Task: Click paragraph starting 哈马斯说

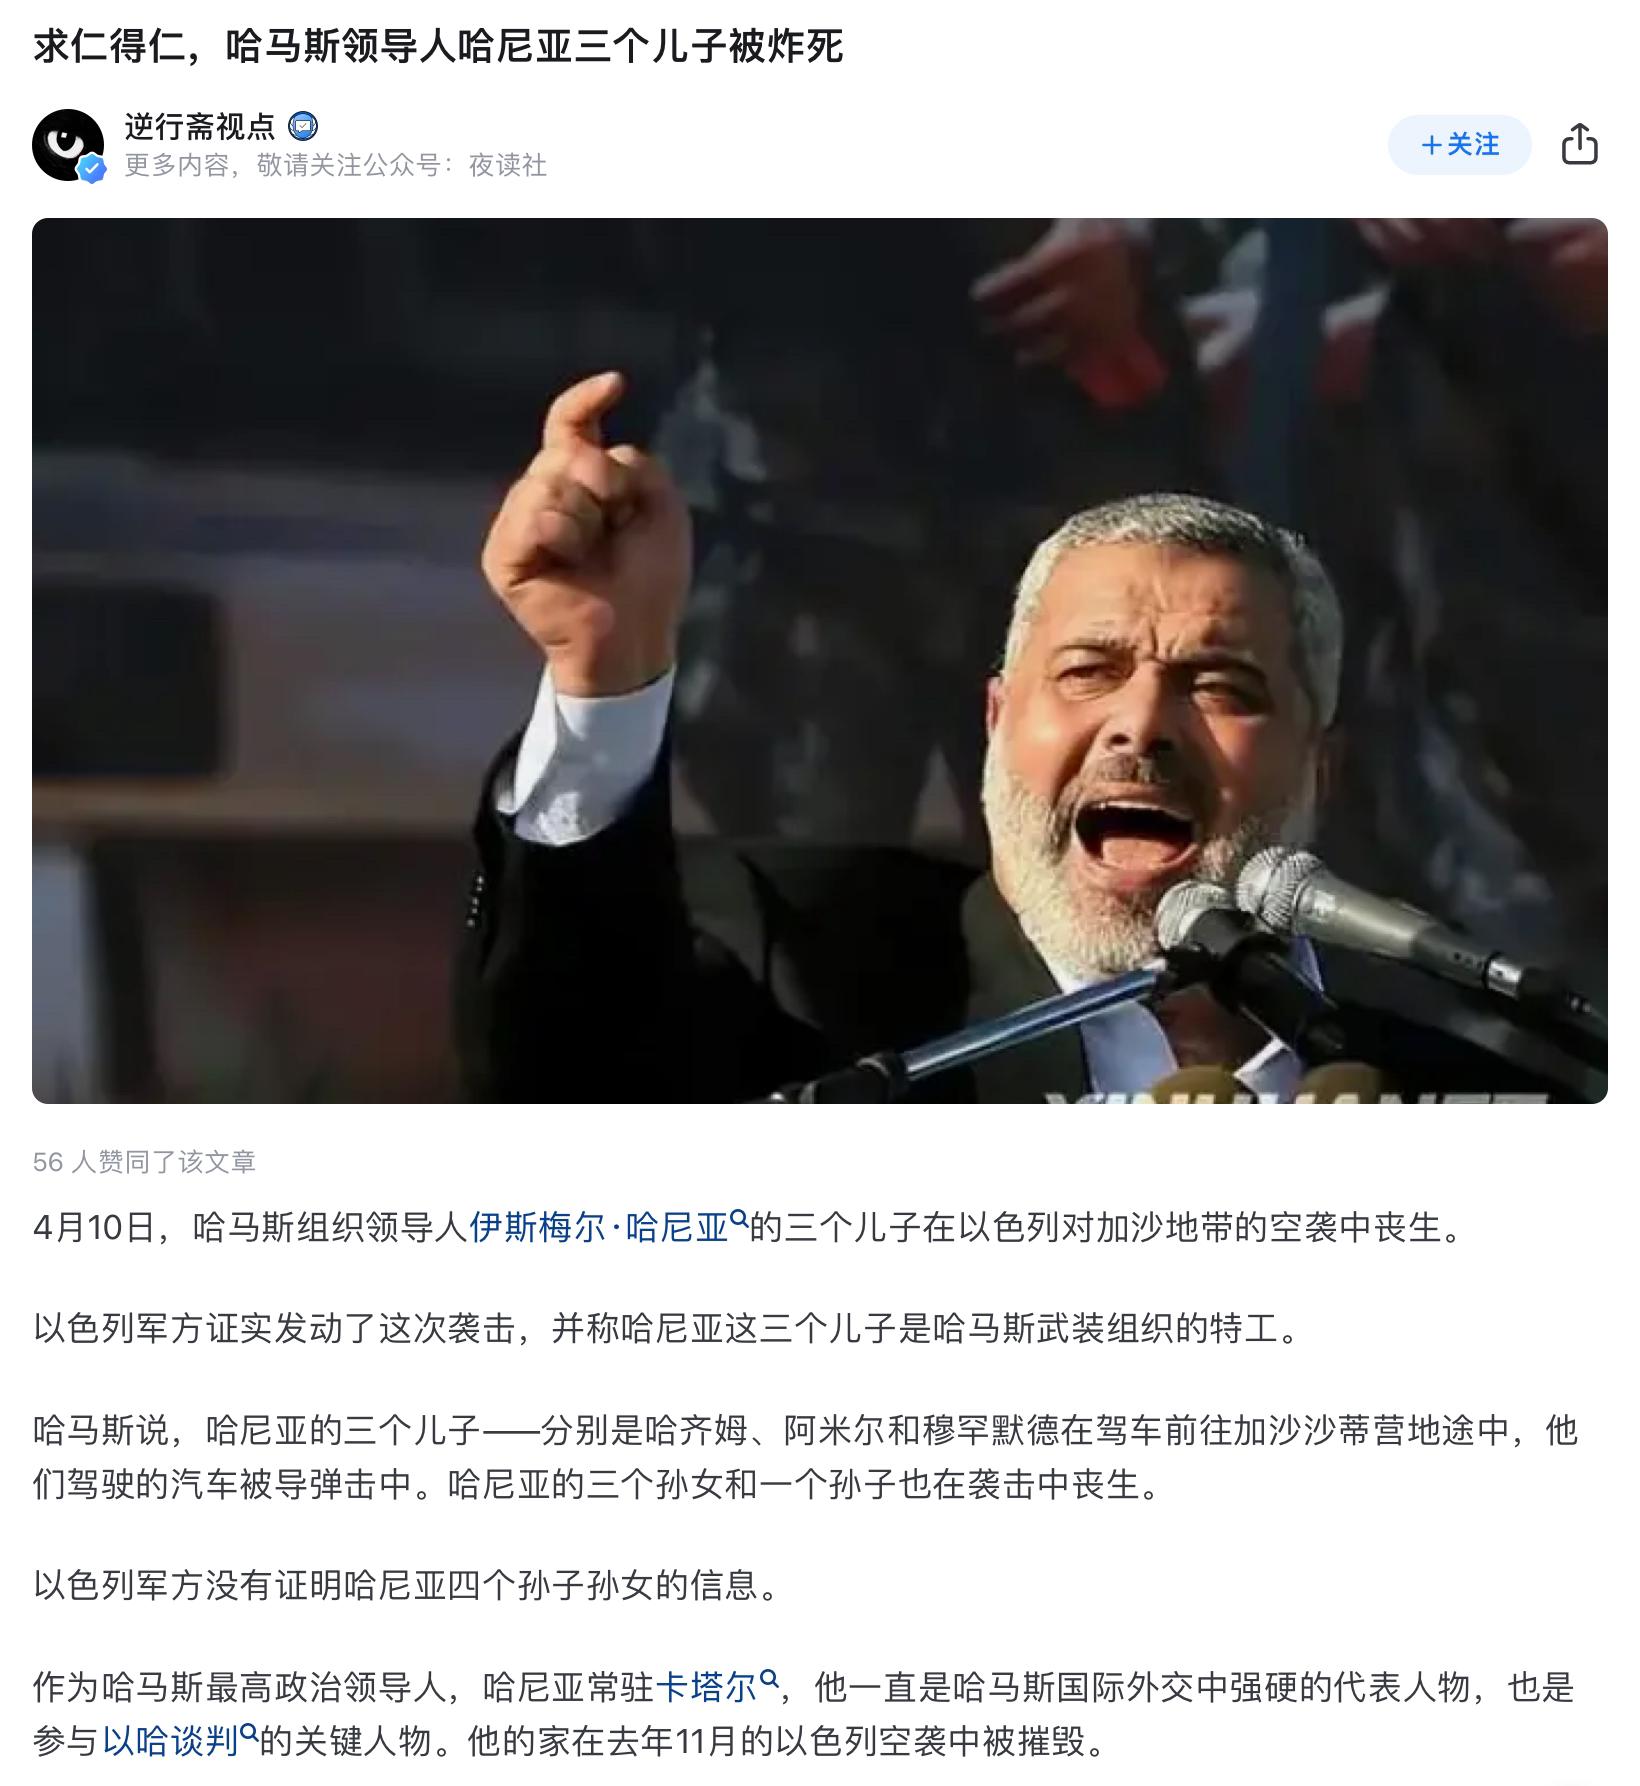Action: pyautogui.click(x=805, y=1457)
